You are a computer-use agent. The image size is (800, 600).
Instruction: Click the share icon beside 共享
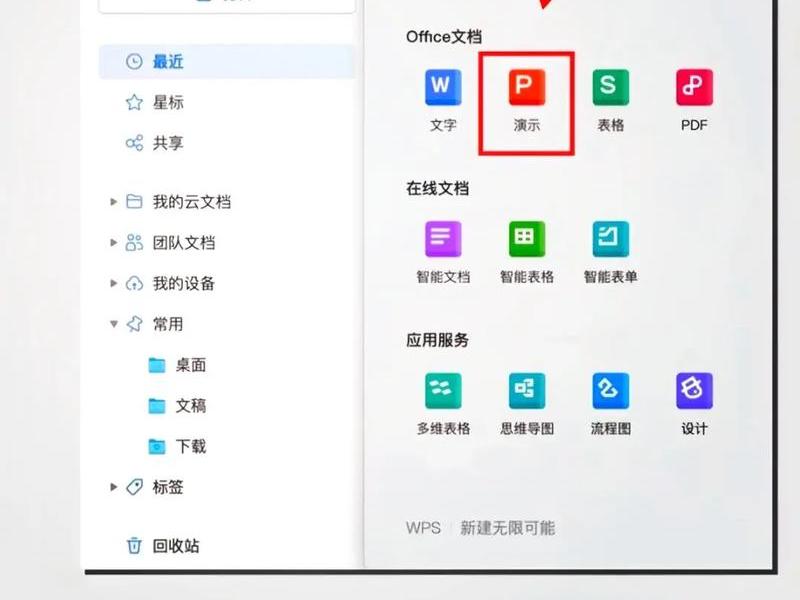click(x=134, y=143)
